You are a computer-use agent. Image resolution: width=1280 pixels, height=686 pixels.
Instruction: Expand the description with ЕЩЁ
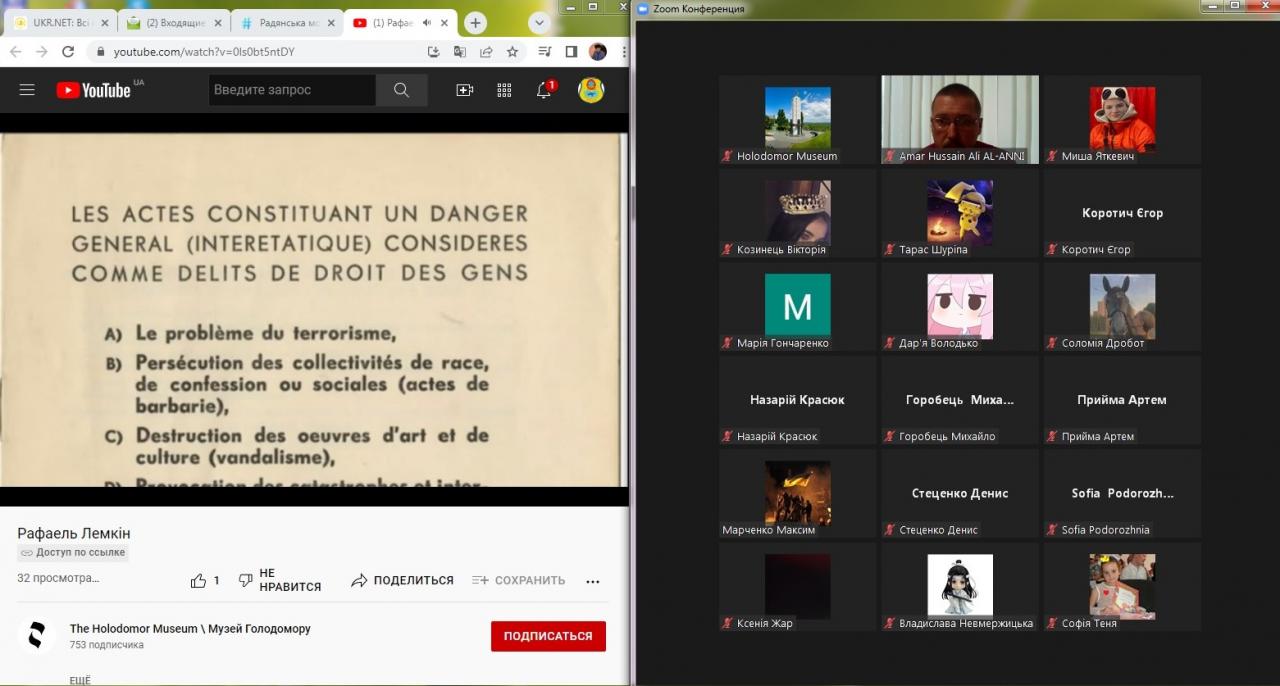(x=80, y=680)
